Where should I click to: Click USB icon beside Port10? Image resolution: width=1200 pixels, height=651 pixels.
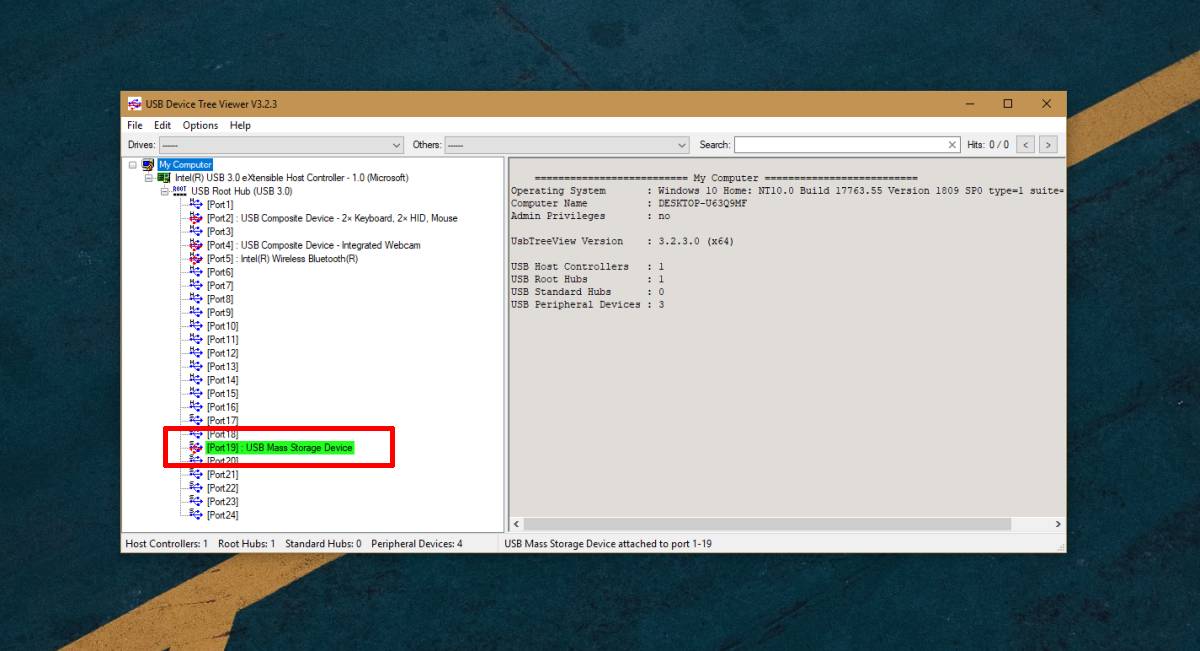pos(196,326)
